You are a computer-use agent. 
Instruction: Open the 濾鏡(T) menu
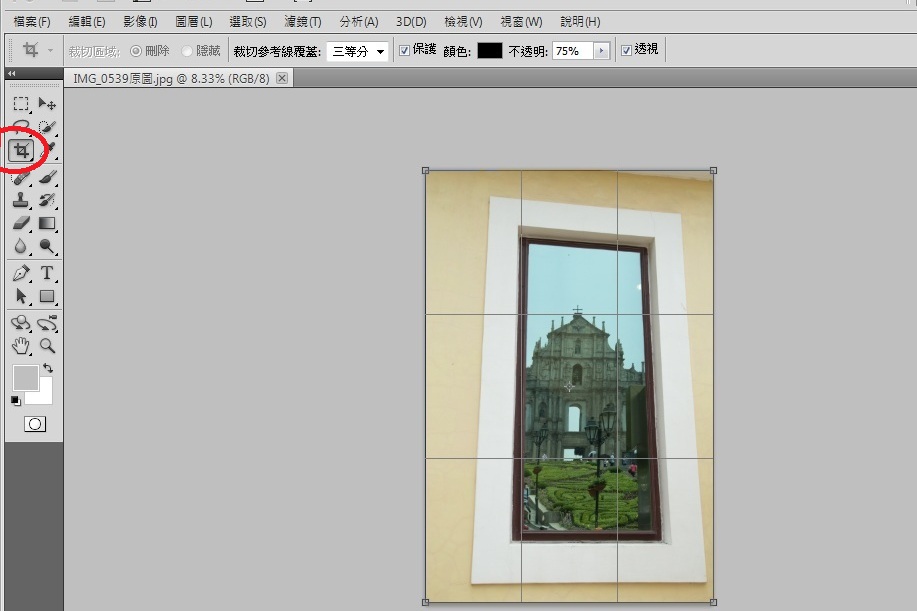[x=302, y=22]
